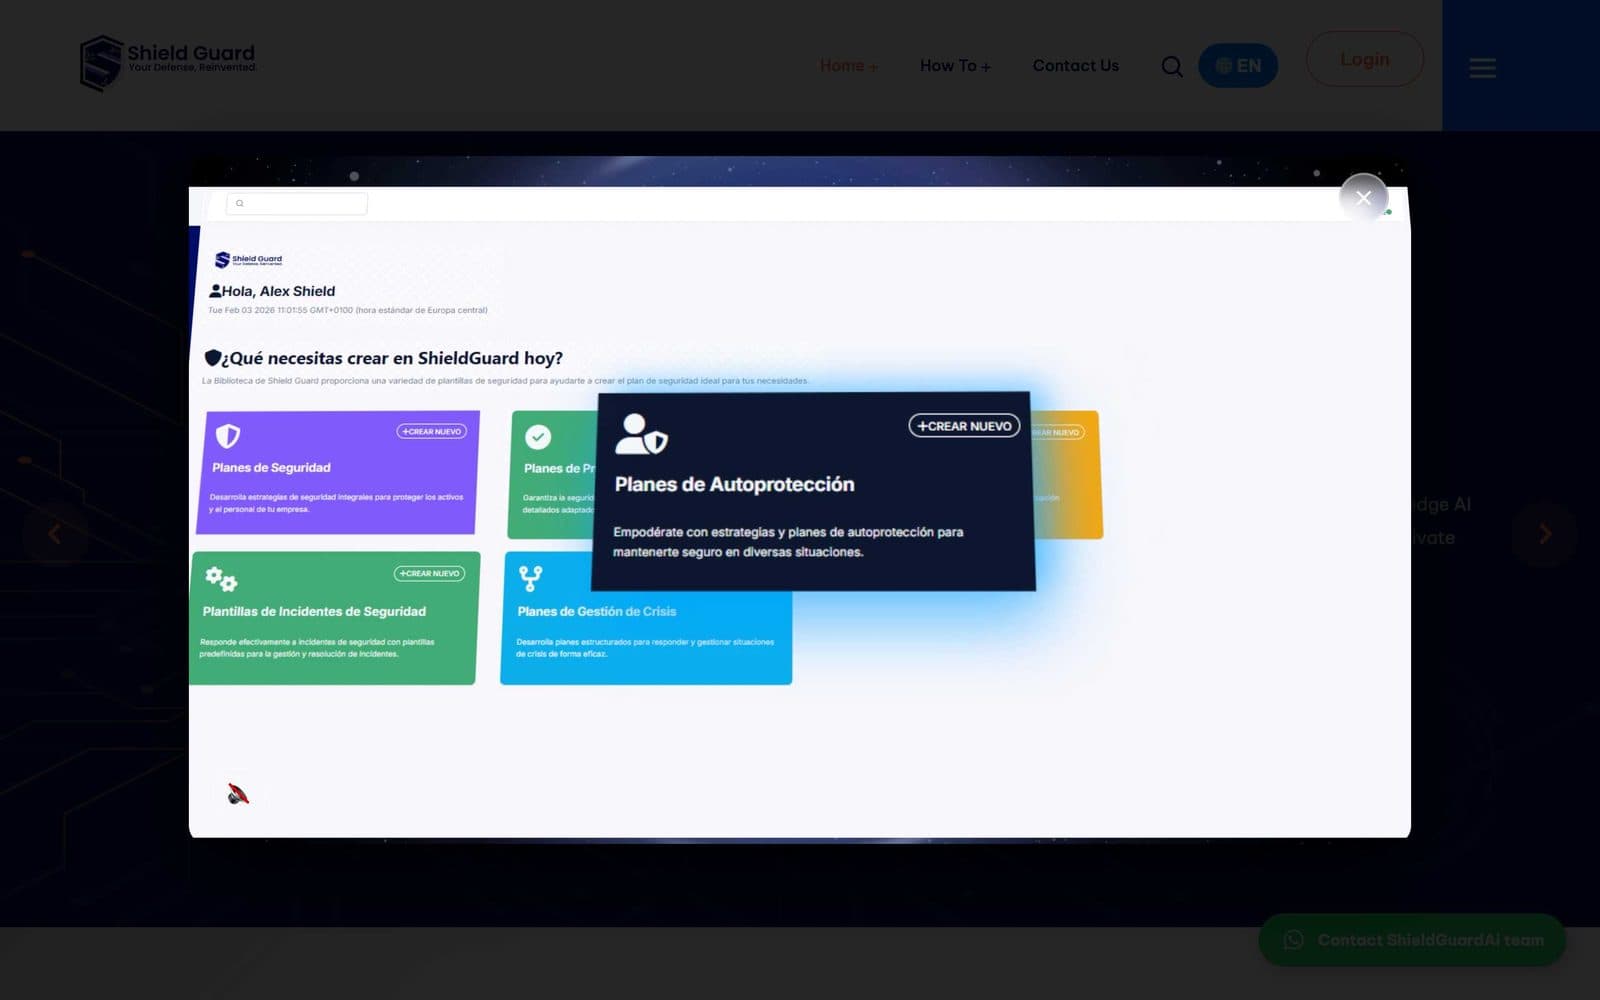Open the EN language selector
Viewport: 1600px width, 1000px height.
point(1238,66)
